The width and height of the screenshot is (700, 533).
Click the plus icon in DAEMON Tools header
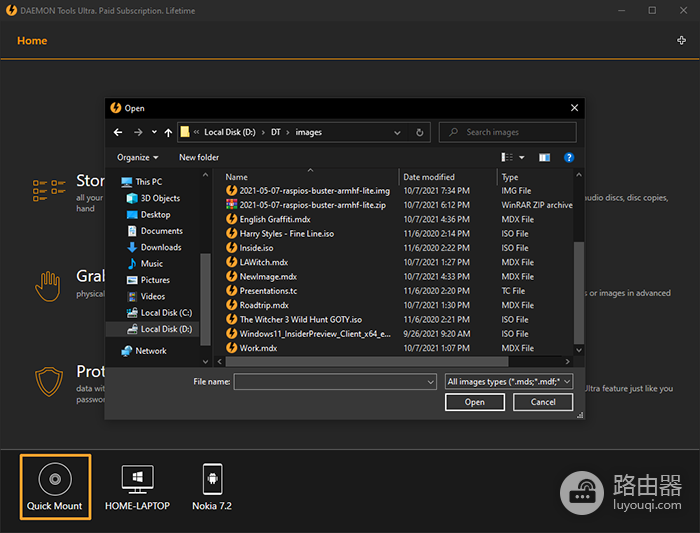point(681,41)
